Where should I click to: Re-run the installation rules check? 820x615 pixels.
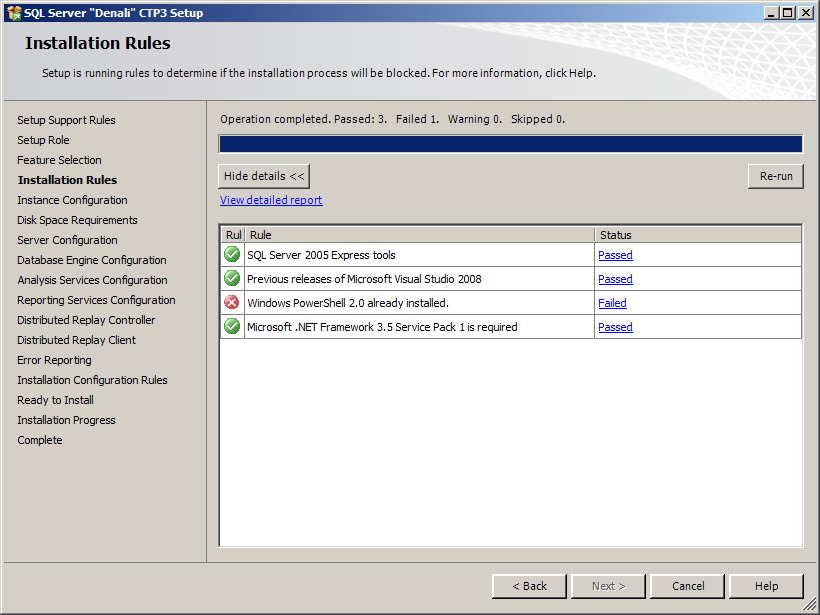pyautogui.click(x=776, y=176)
